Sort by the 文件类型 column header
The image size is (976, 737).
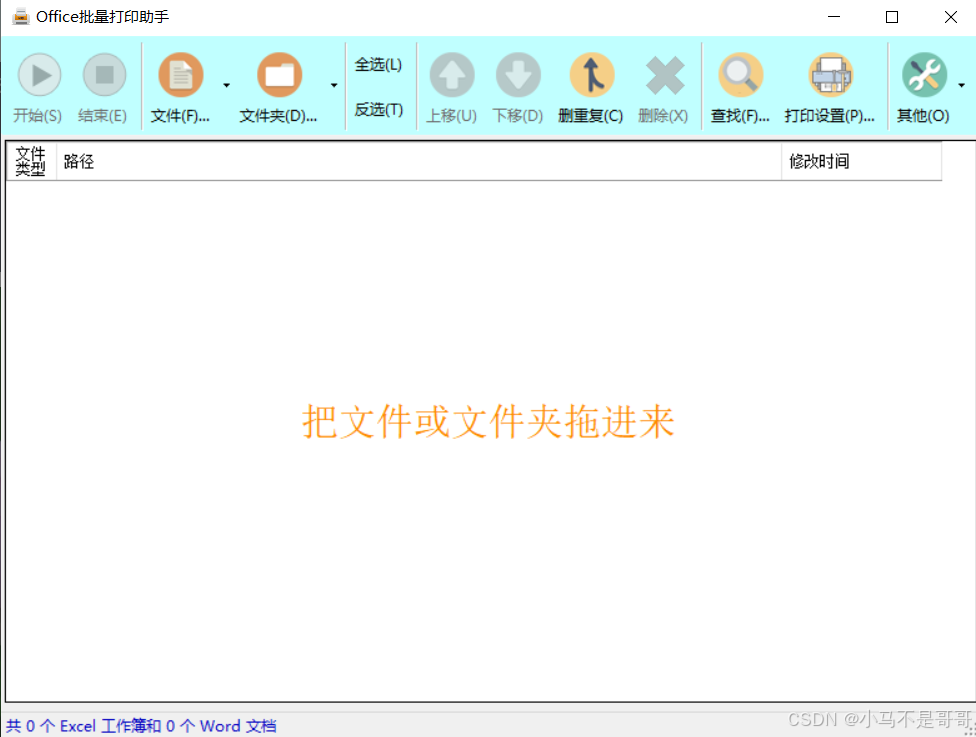[x=31, y=162]
